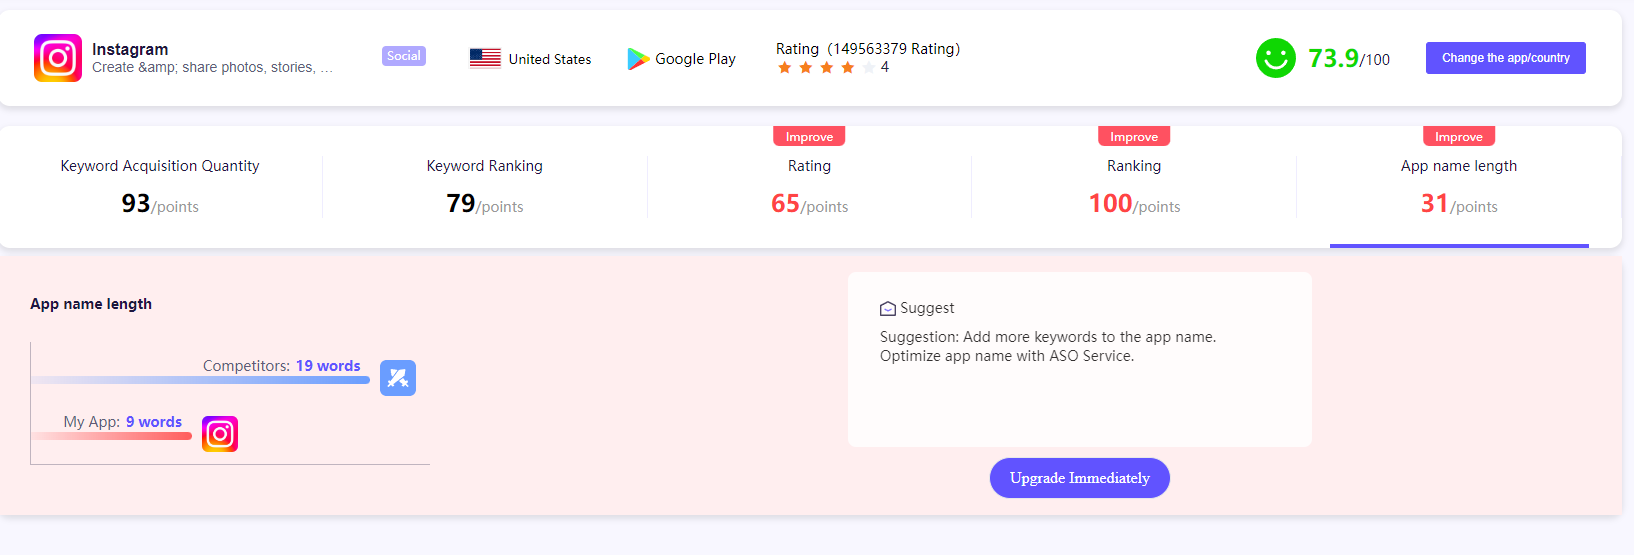Click the Change the app/country button

coord(1505,58)
